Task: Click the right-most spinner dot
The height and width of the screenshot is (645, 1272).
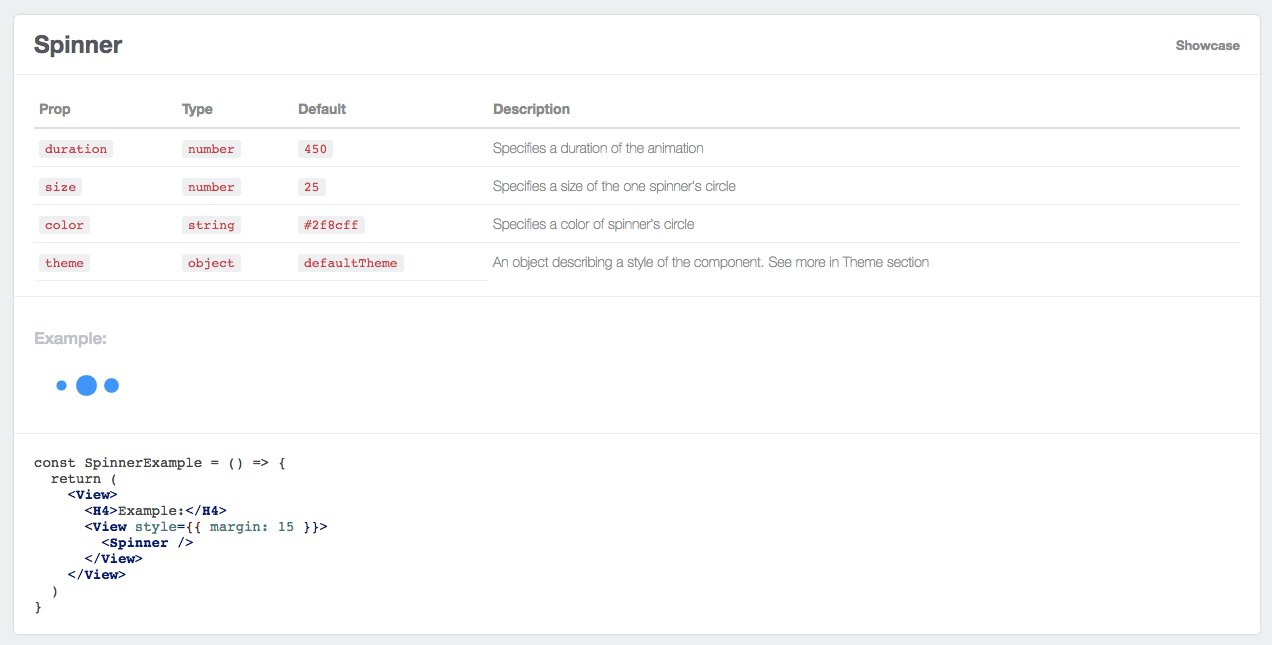Action: tap(112, 385)
